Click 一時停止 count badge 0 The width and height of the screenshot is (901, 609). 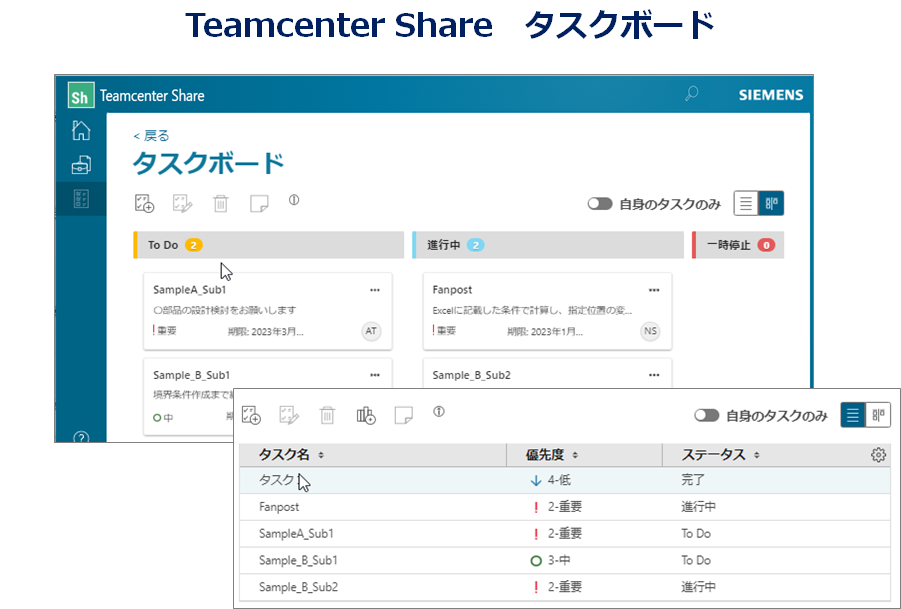coord(766,245)
